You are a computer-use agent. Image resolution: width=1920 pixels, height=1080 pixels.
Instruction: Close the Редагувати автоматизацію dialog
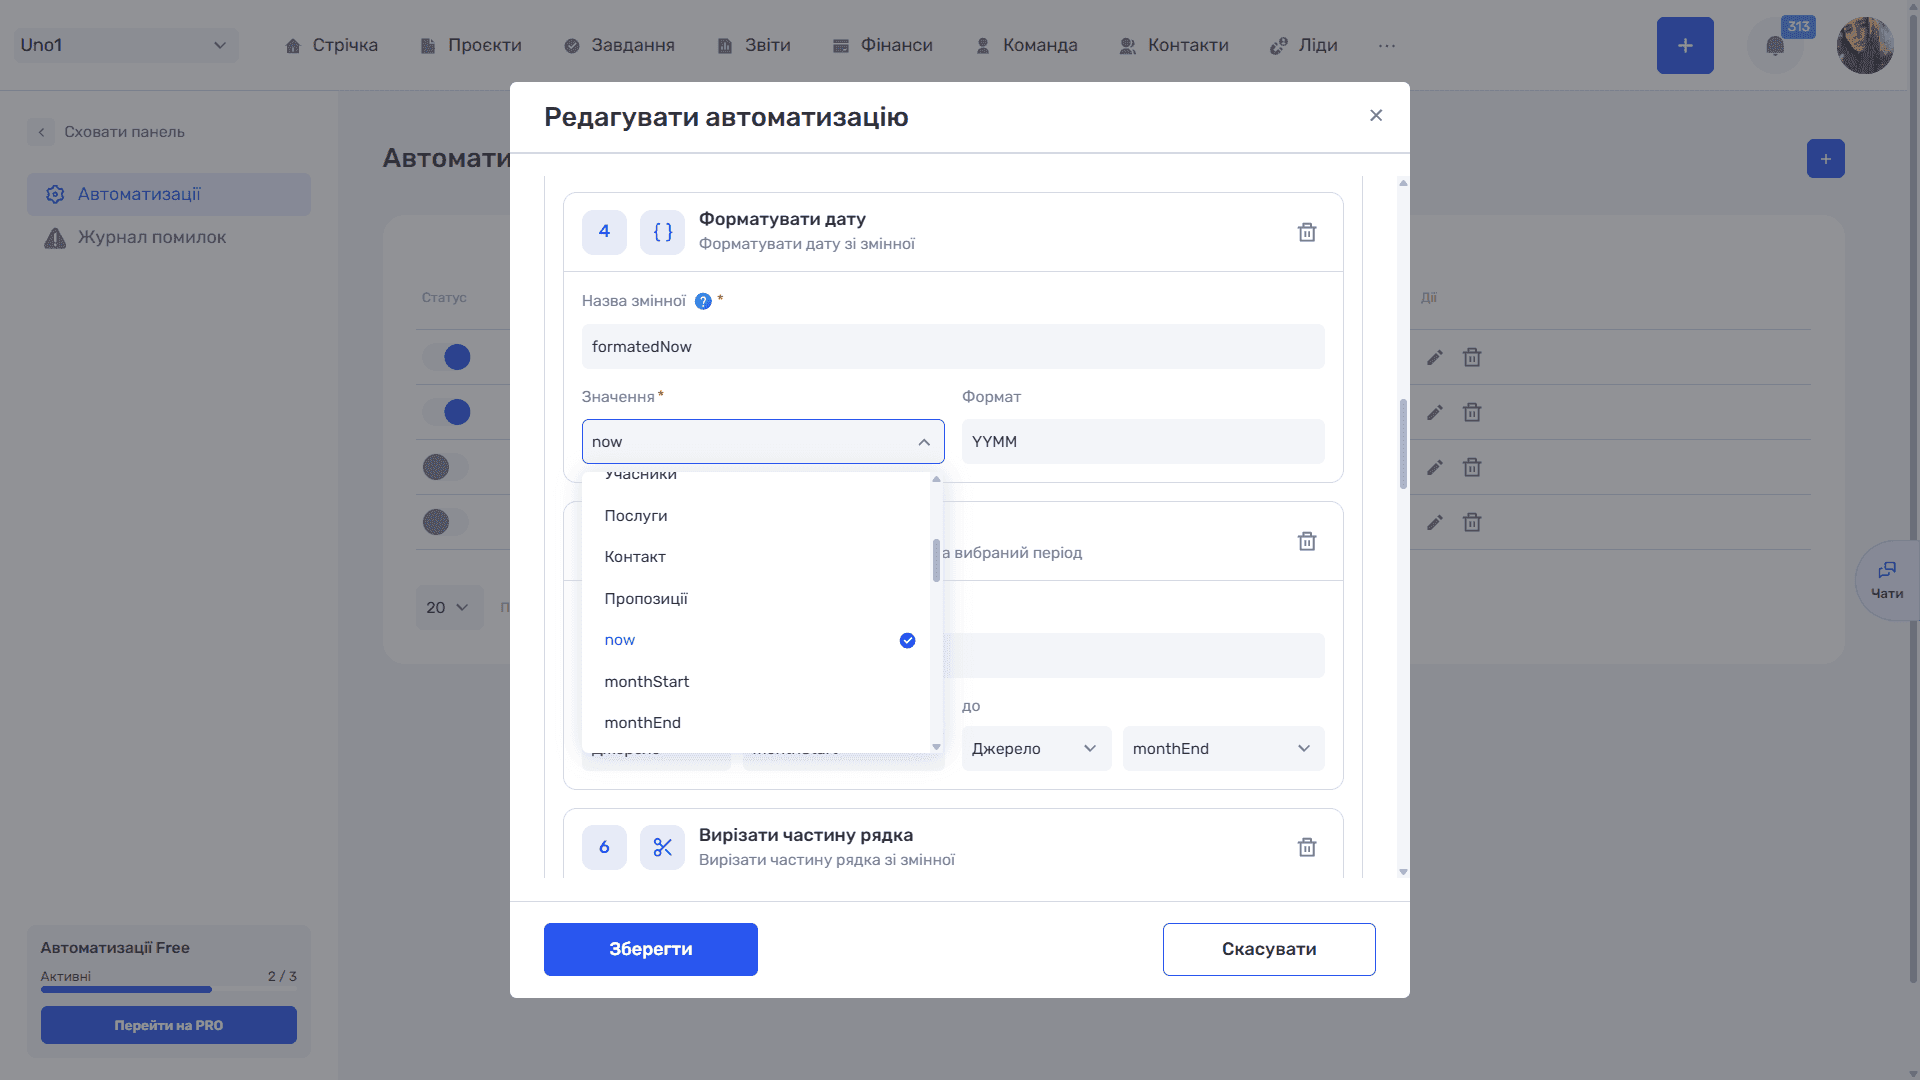pos(1376,116)
